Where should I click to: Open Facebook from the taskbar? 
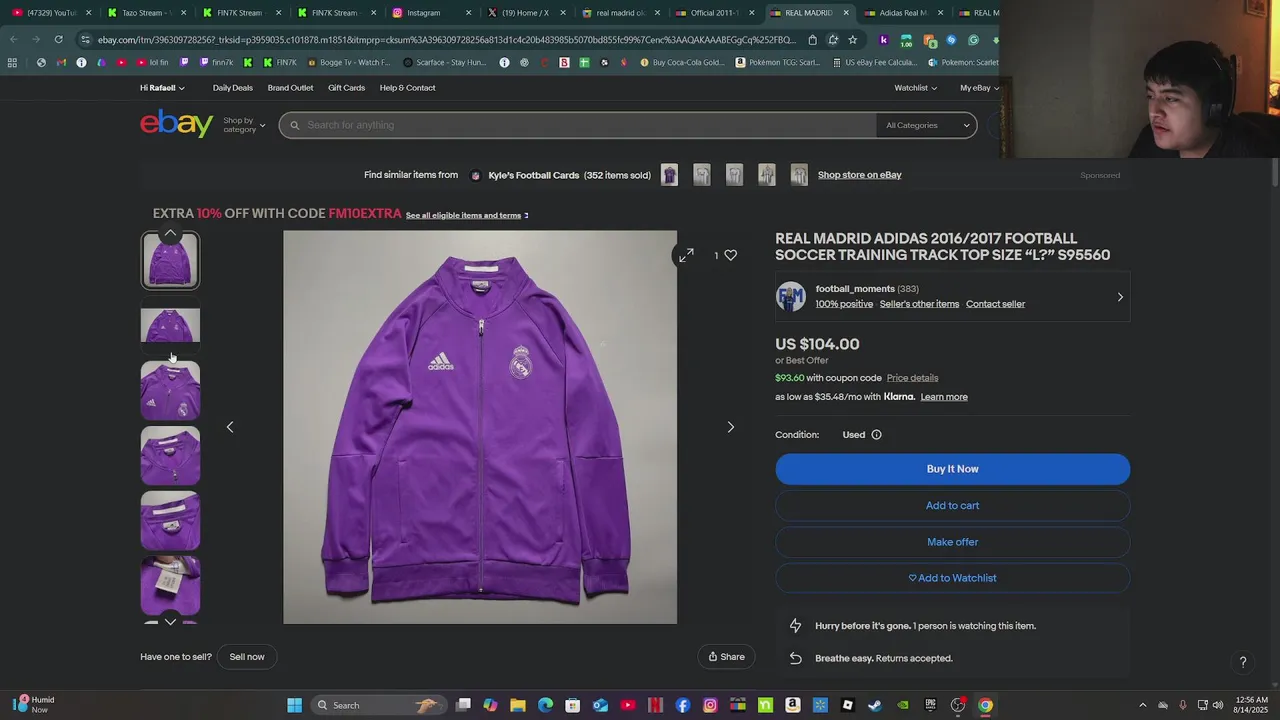click(683, 705)
